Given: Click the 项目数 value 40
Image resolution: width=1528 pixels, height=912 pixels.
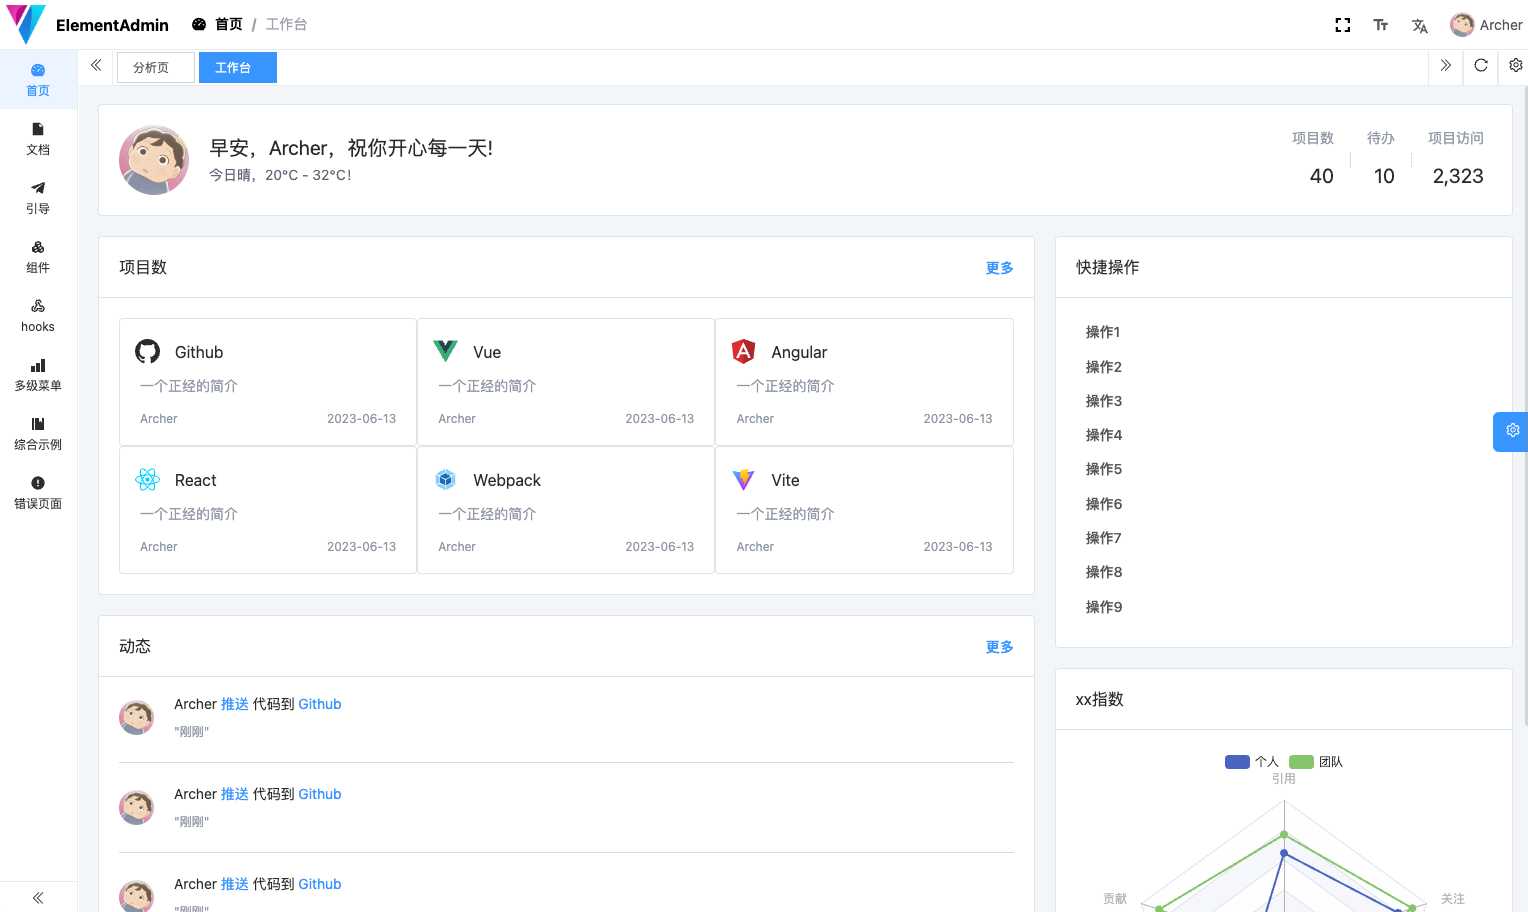Looking at the screenshot, I should point(1322,176).
